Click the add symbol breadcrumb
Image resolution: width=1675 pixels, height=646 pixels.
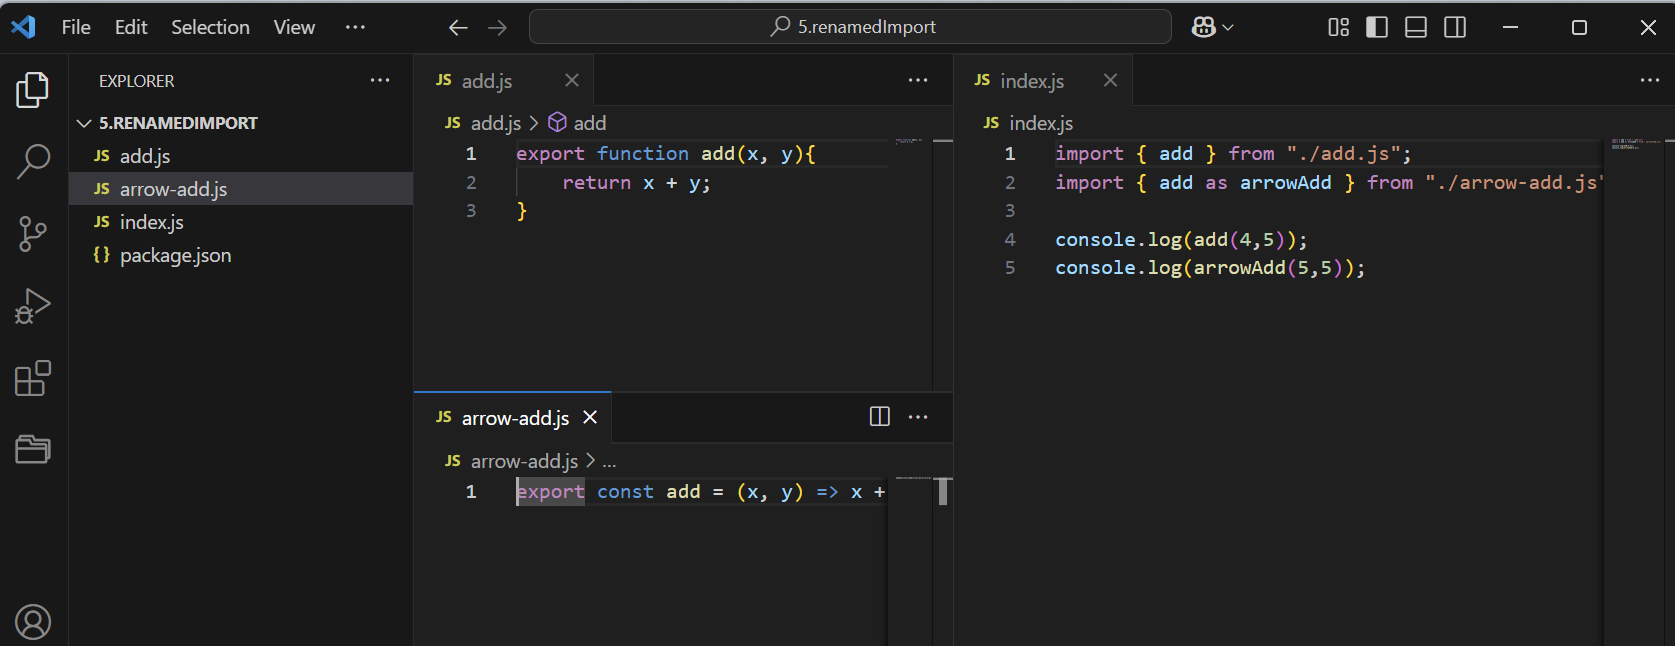pos(589,123)
